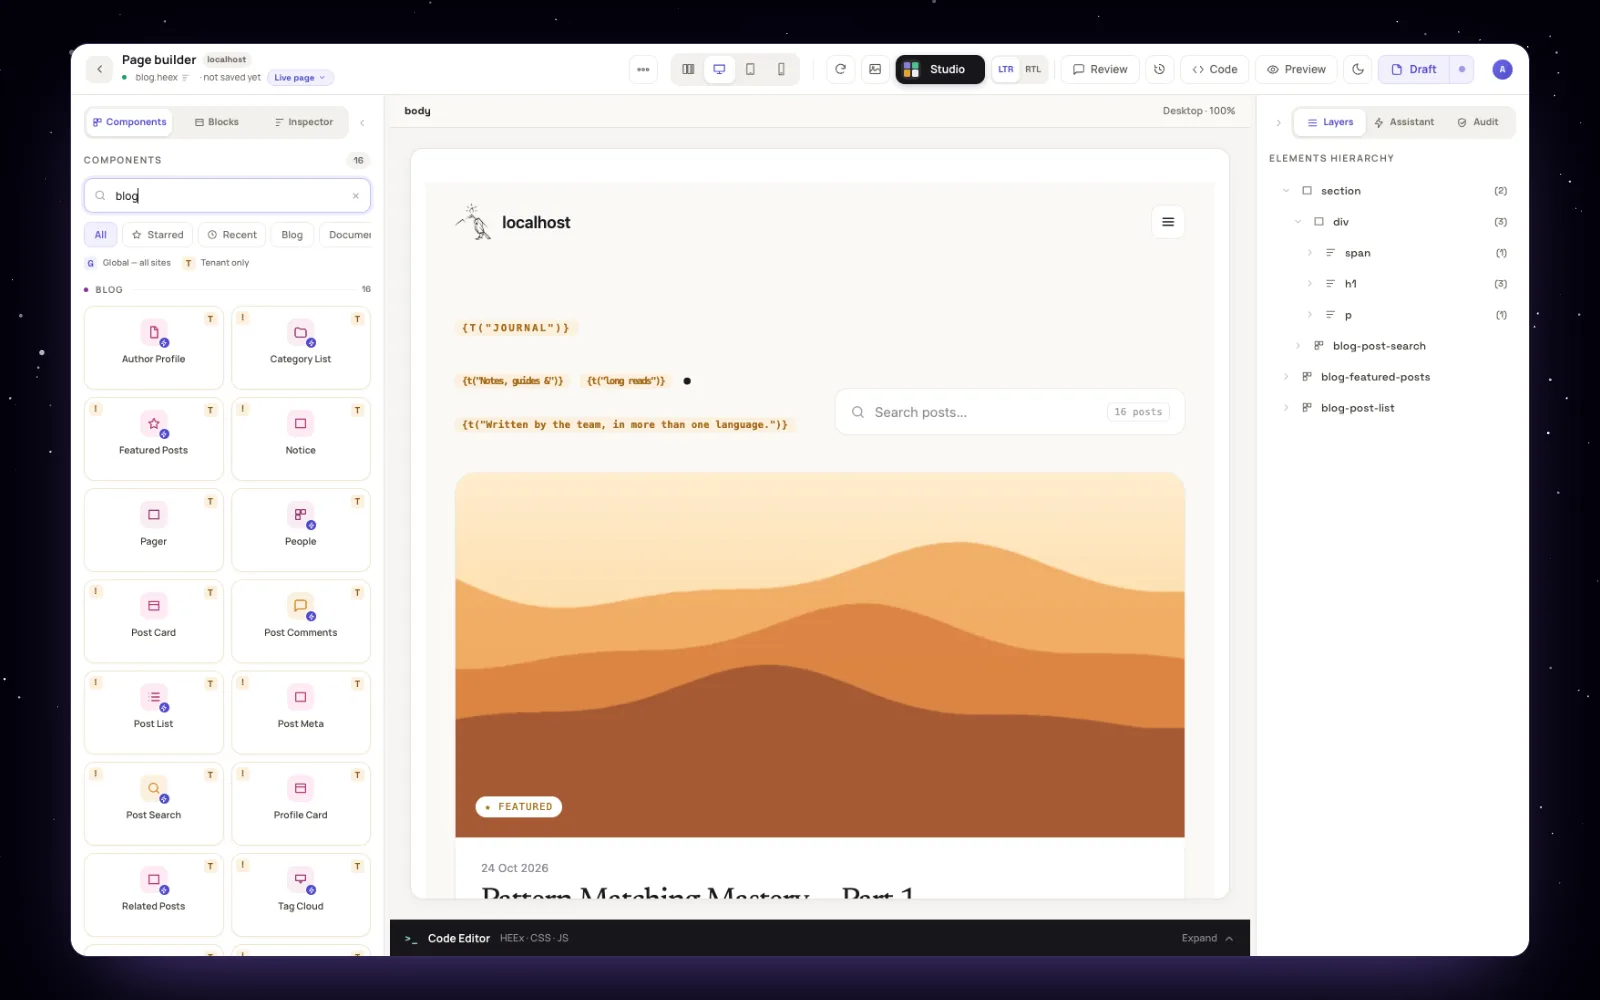Switch to the Blocks tab
The height and width of the screenshot is (1000, 1600).
[x=217, y=122]
